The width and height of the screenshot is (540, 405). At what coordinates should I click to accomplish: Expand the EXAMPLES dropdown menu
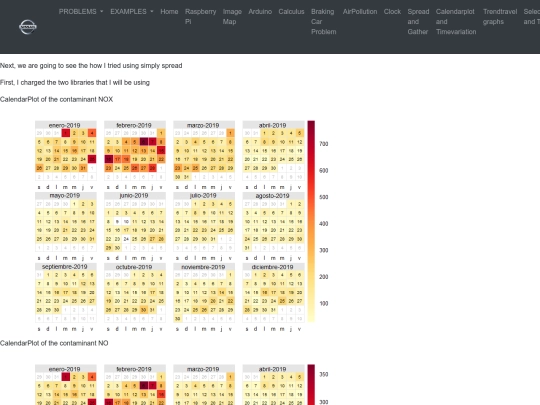pyautogui.click(x=132, y=12)
